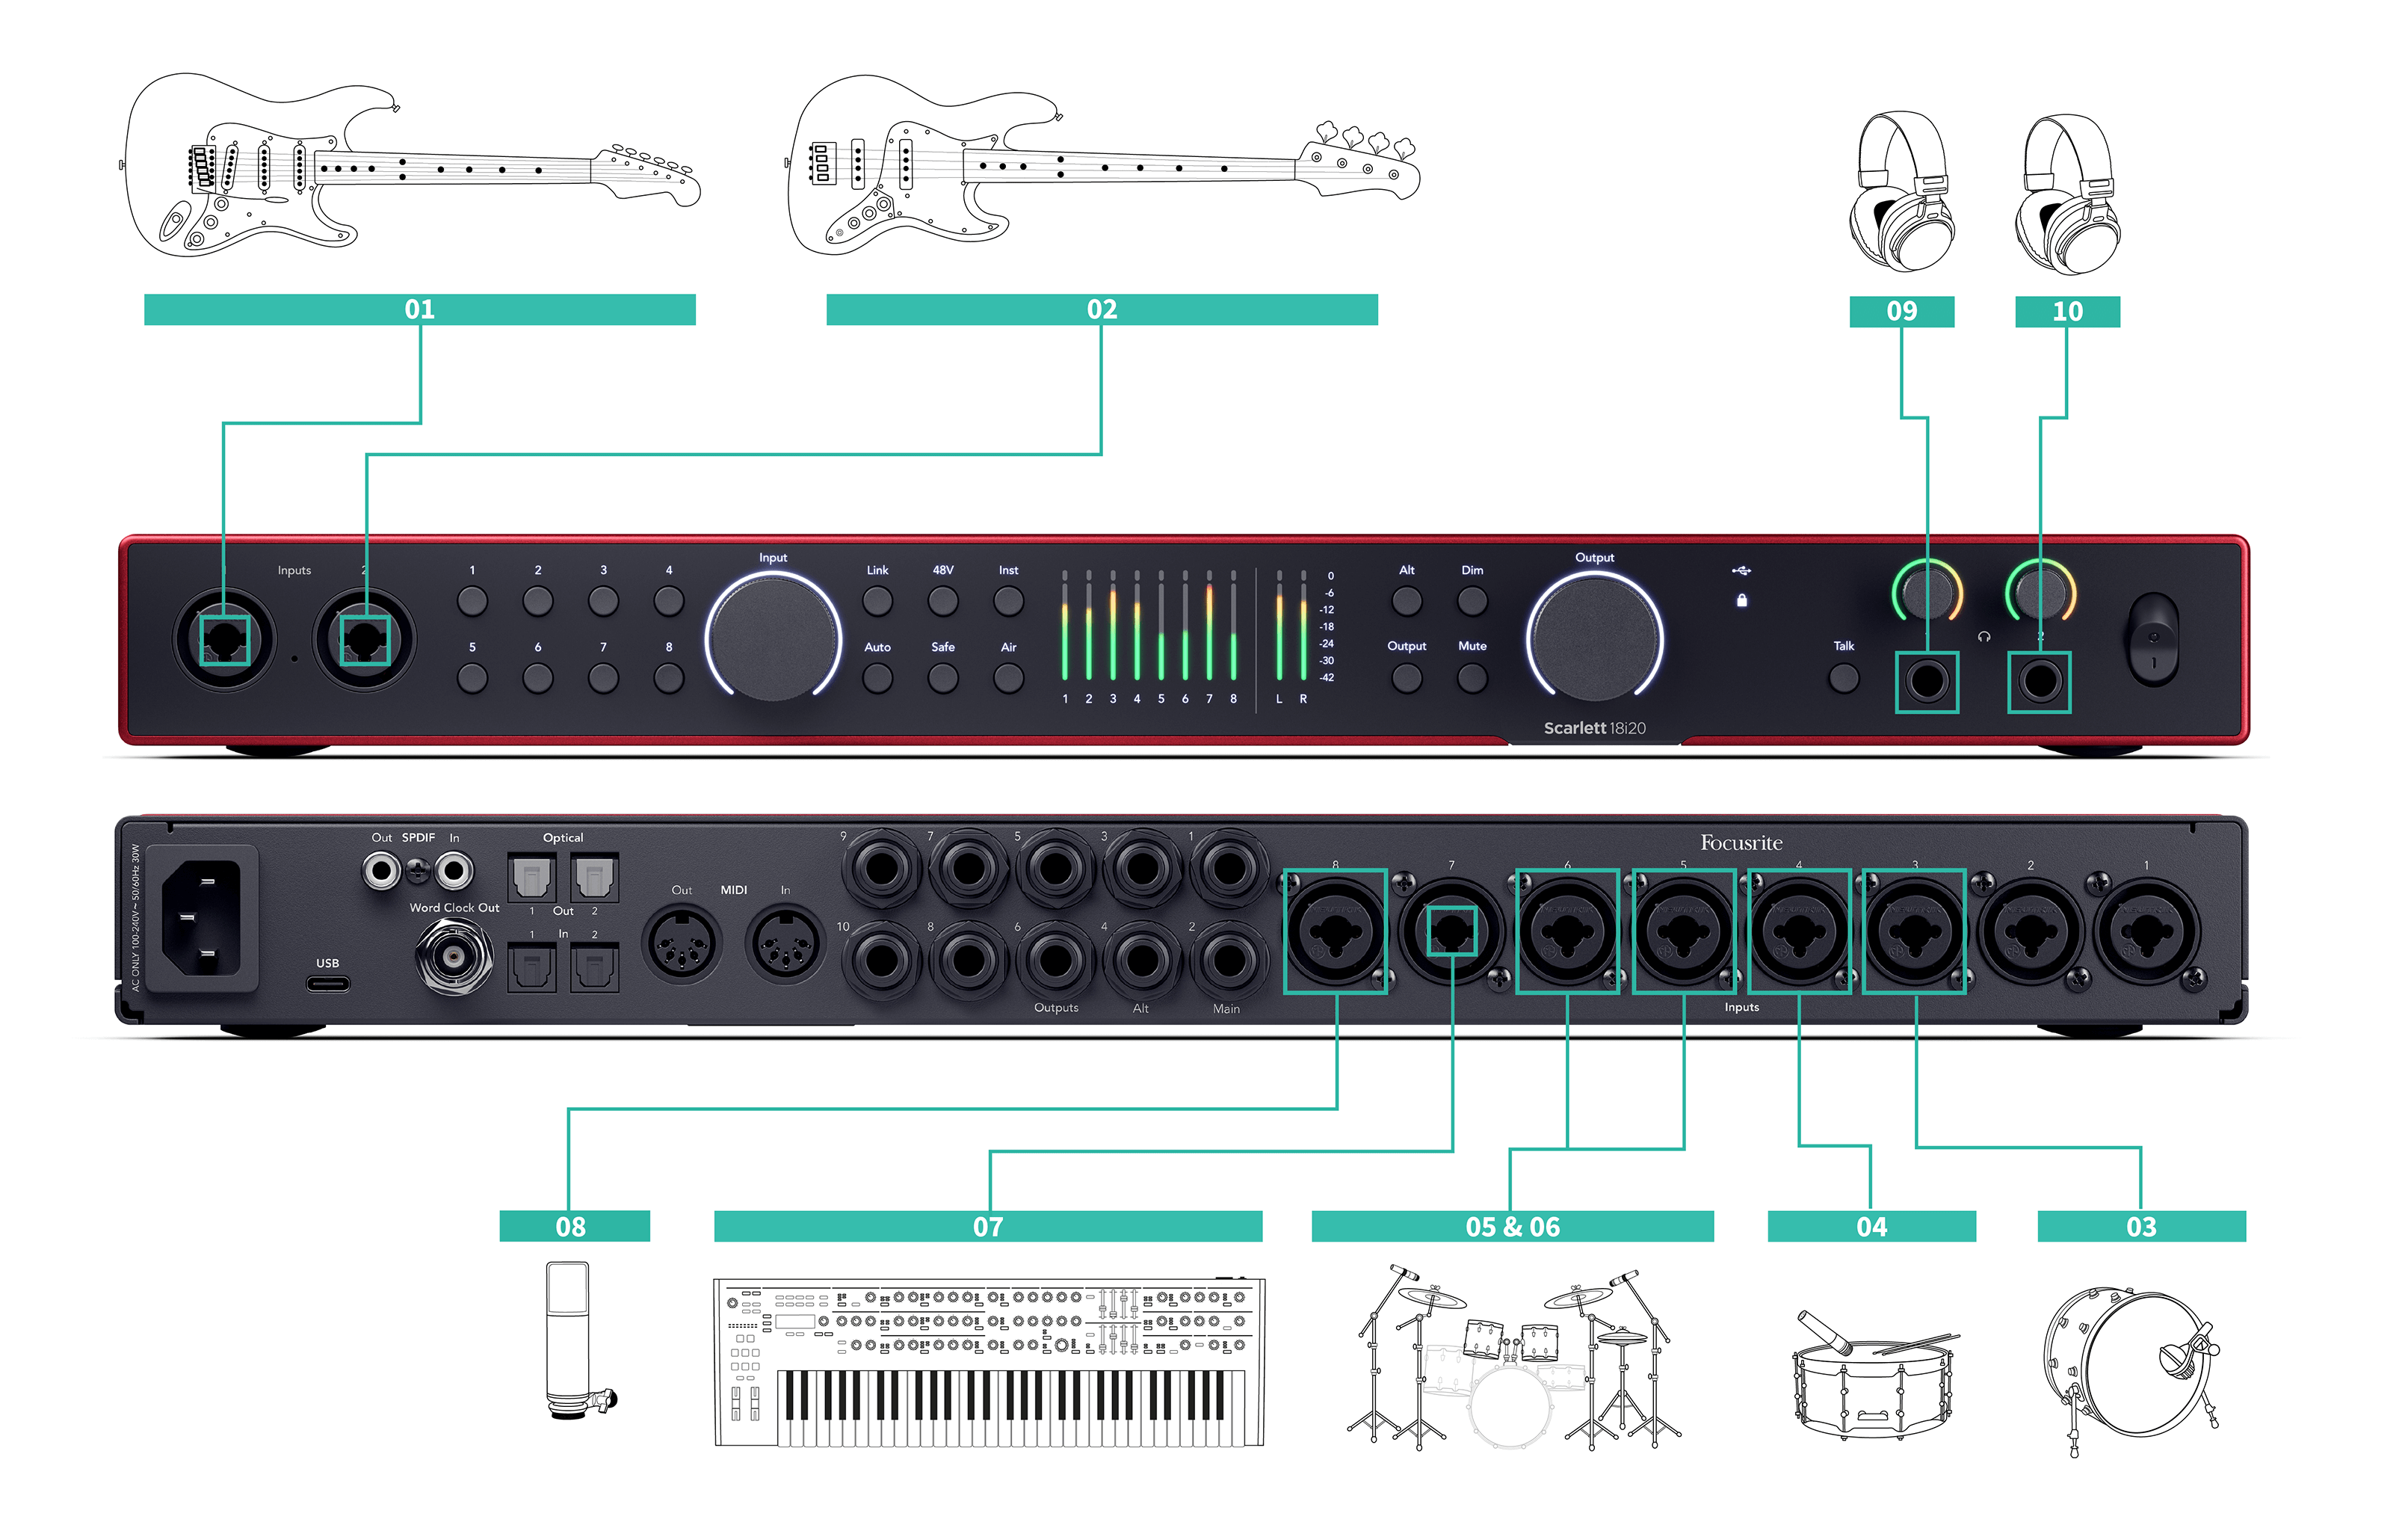Image resolution: width=2408 pixels, height=1531 pixels.
Task: Click the SPDIF Out RCA connector
Action: 381,871
